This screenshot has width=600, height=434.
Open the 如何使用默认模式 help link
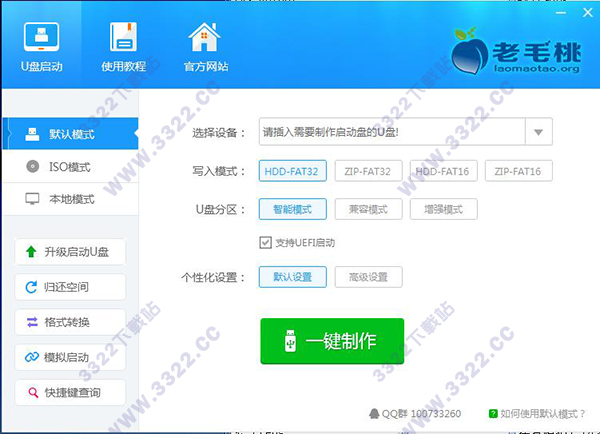[x=537, y=414]
